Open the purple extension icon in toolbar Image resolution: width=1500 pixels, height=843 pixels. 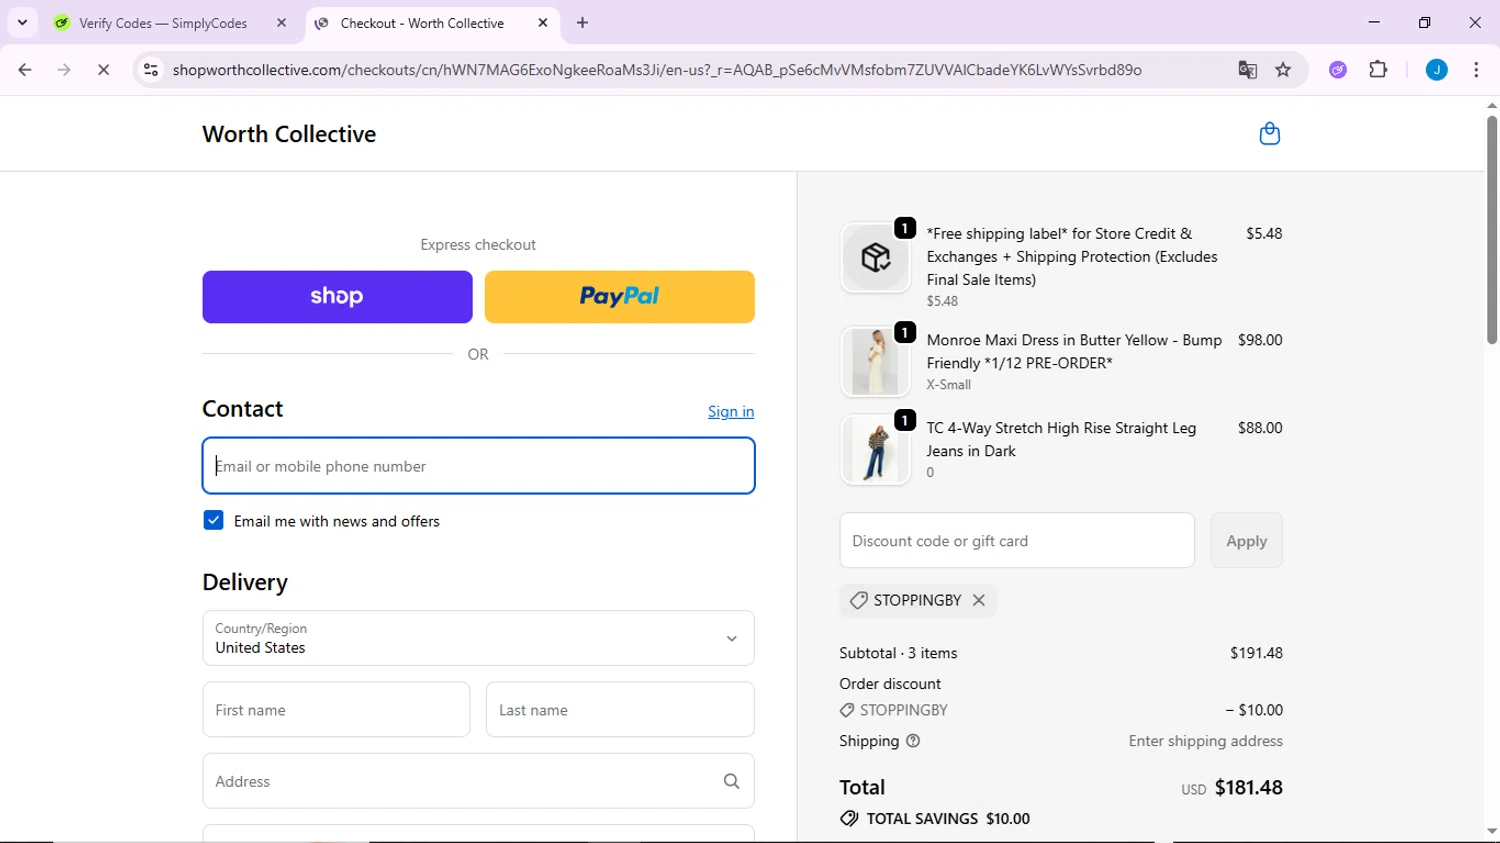click(x=1338, y=70)
